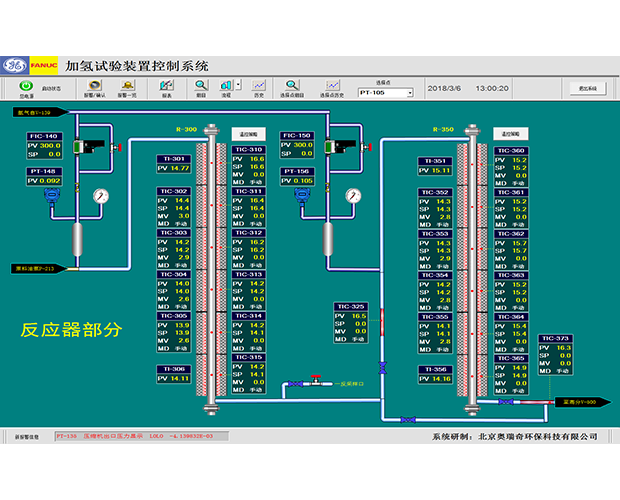The height and width of the screenshot is (500, 620).
Task: Open the alarm acknowledge icon
Action: [x=95, y=85]
